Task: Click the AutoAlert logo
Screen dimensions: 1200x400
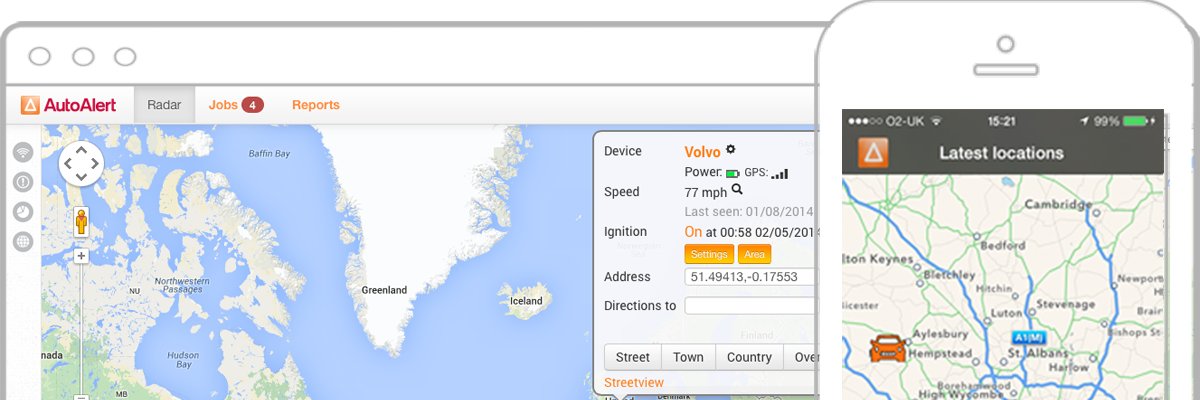Action: pyautogui.click(x=68, y=105)
